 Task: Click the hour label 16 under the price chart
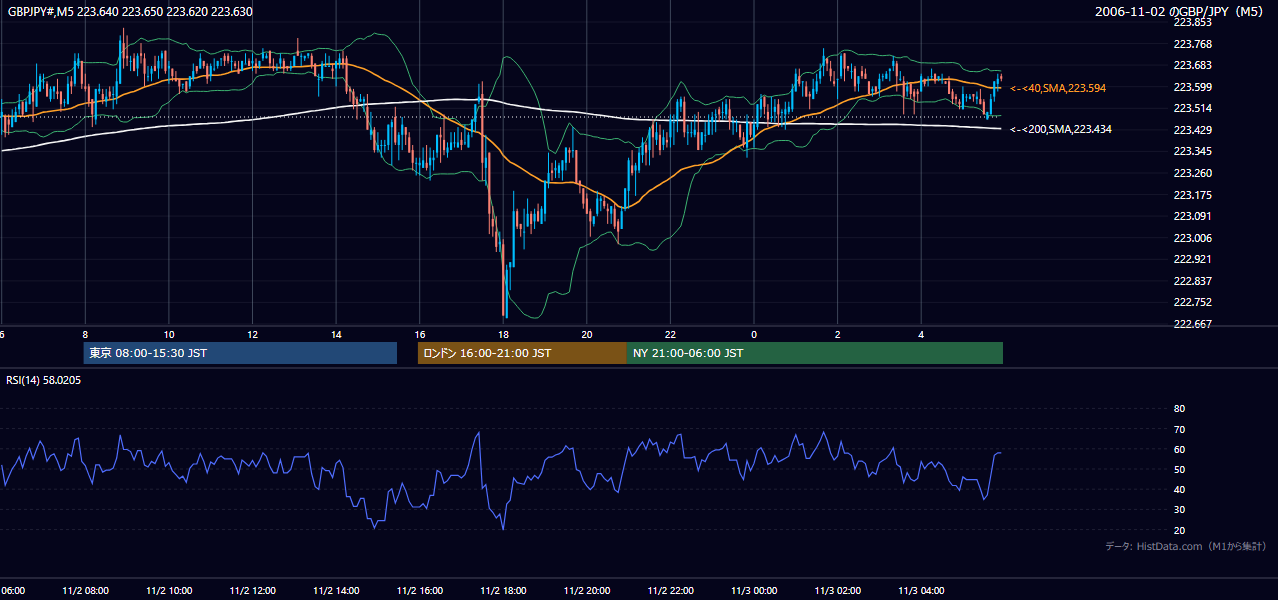pos(420,334)
